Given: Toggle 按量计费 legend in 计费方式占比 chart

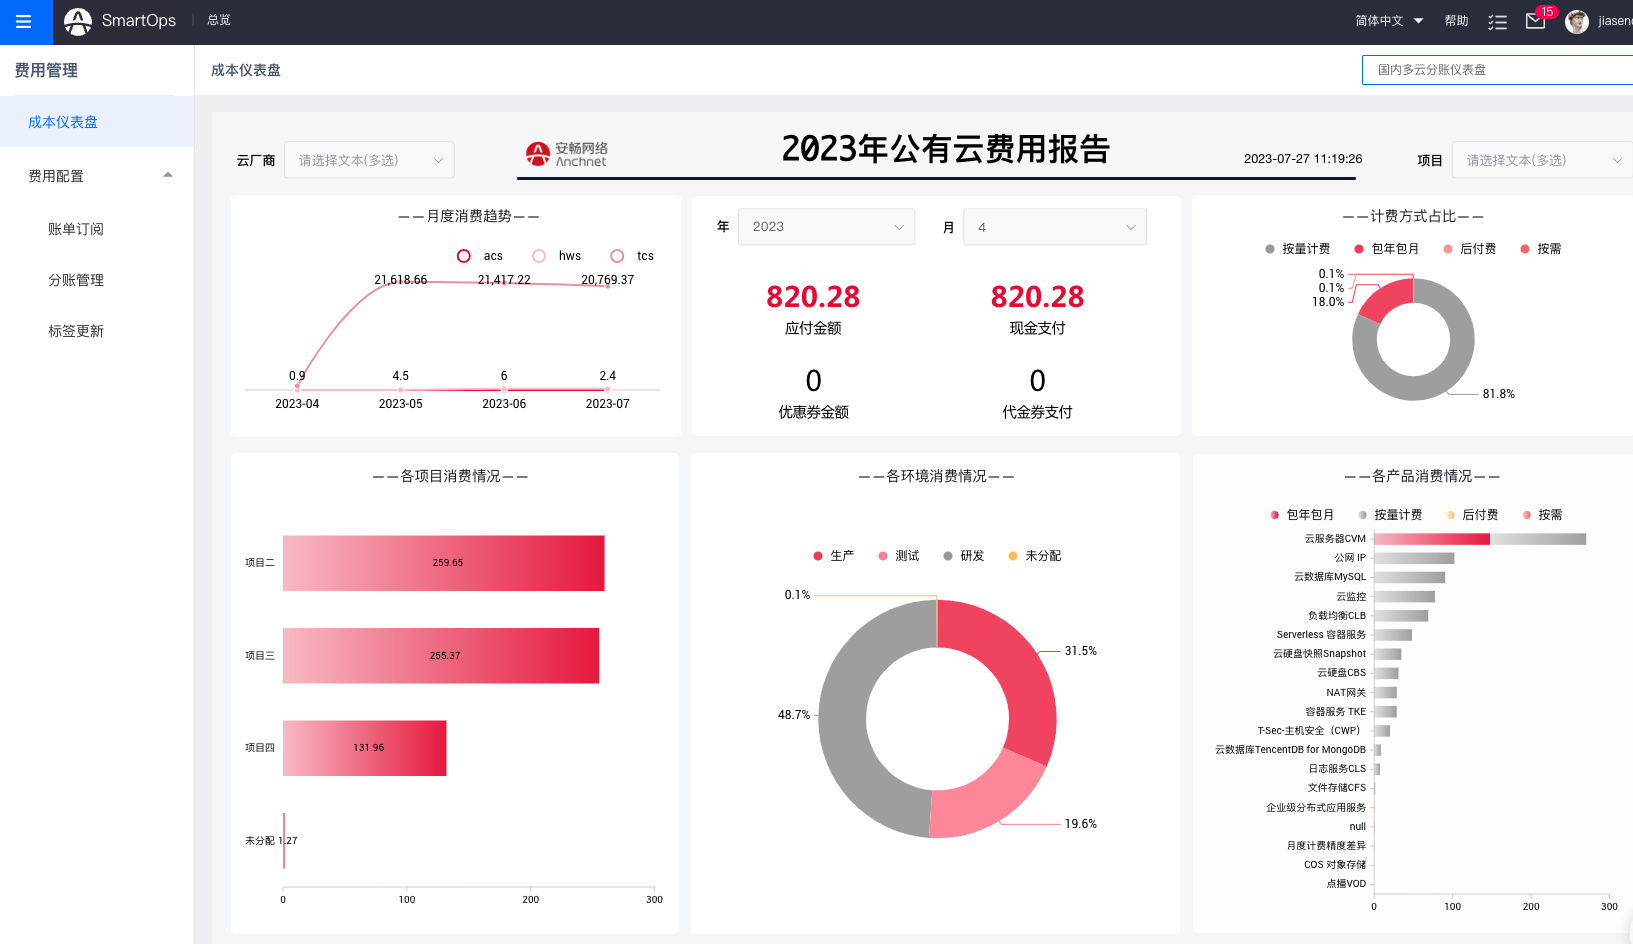Looking at the screenshot, I should pyautogui.click(x=1297, y=249).
